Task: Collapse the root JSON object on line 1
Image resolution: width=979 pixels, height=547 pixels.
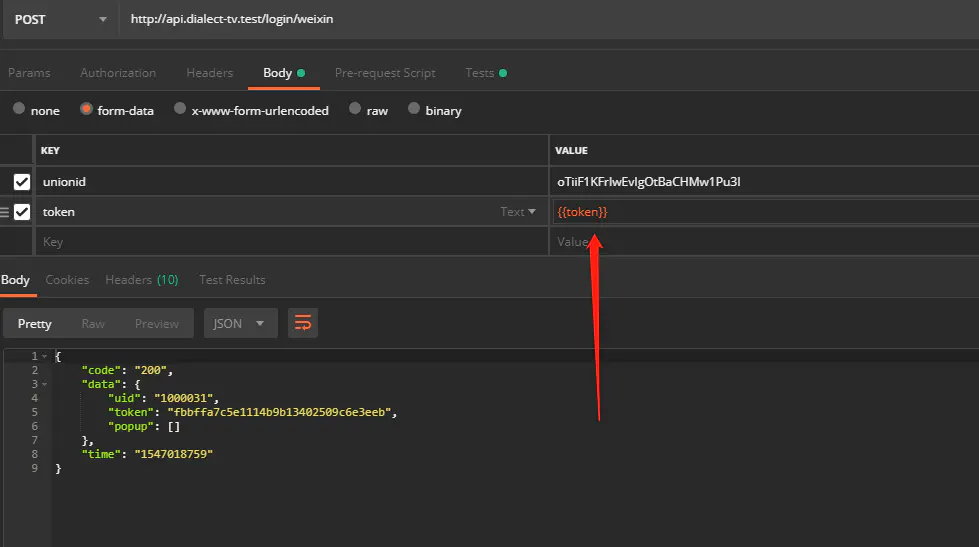Action: pyautogui.click(x=44, y=357)
